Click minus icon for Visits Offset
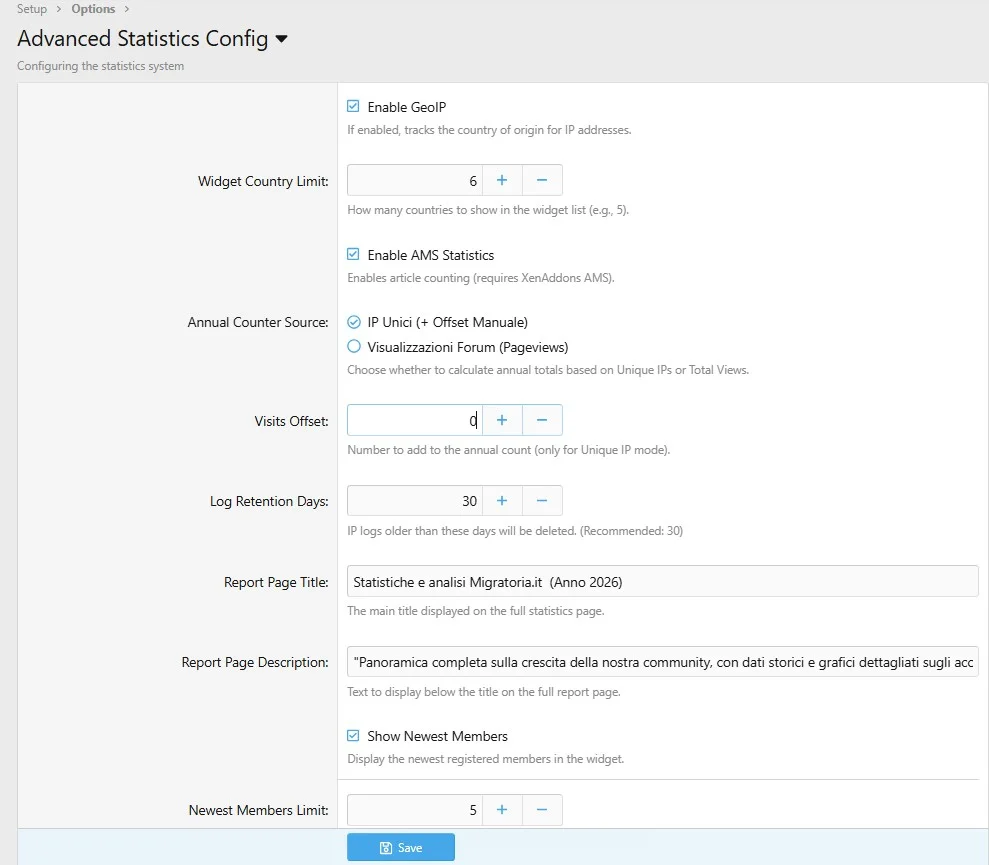989x865 pixels. [x=542, y=420]
